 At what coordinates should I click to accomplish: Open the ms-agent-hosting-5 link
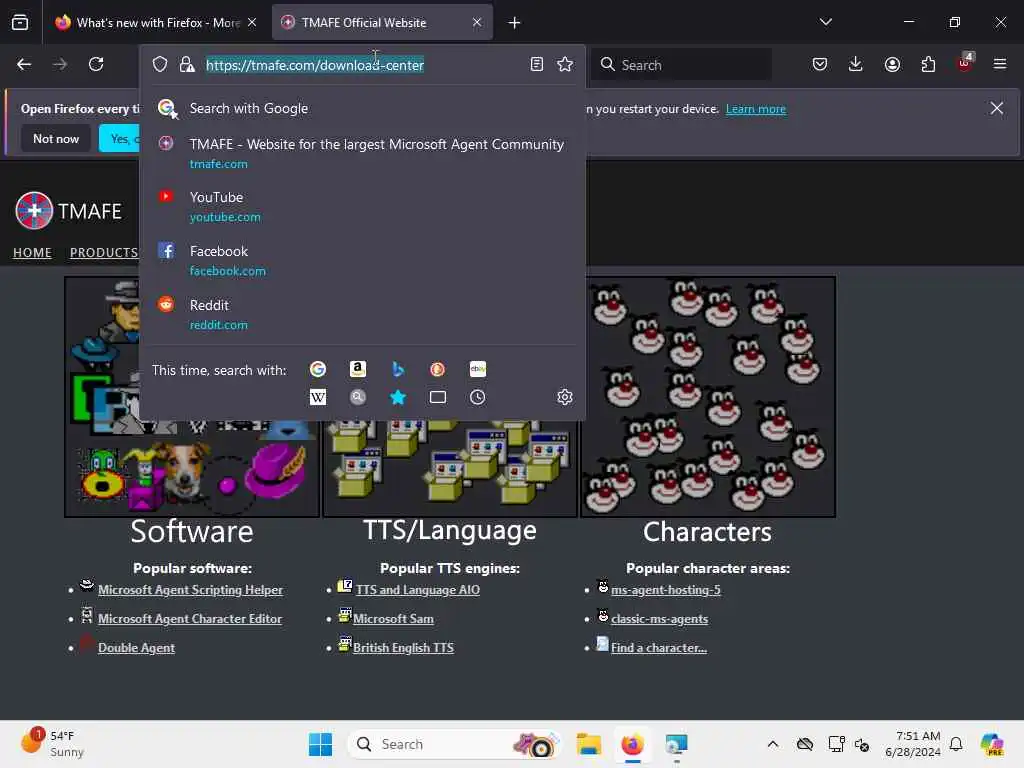click(665, 590)
